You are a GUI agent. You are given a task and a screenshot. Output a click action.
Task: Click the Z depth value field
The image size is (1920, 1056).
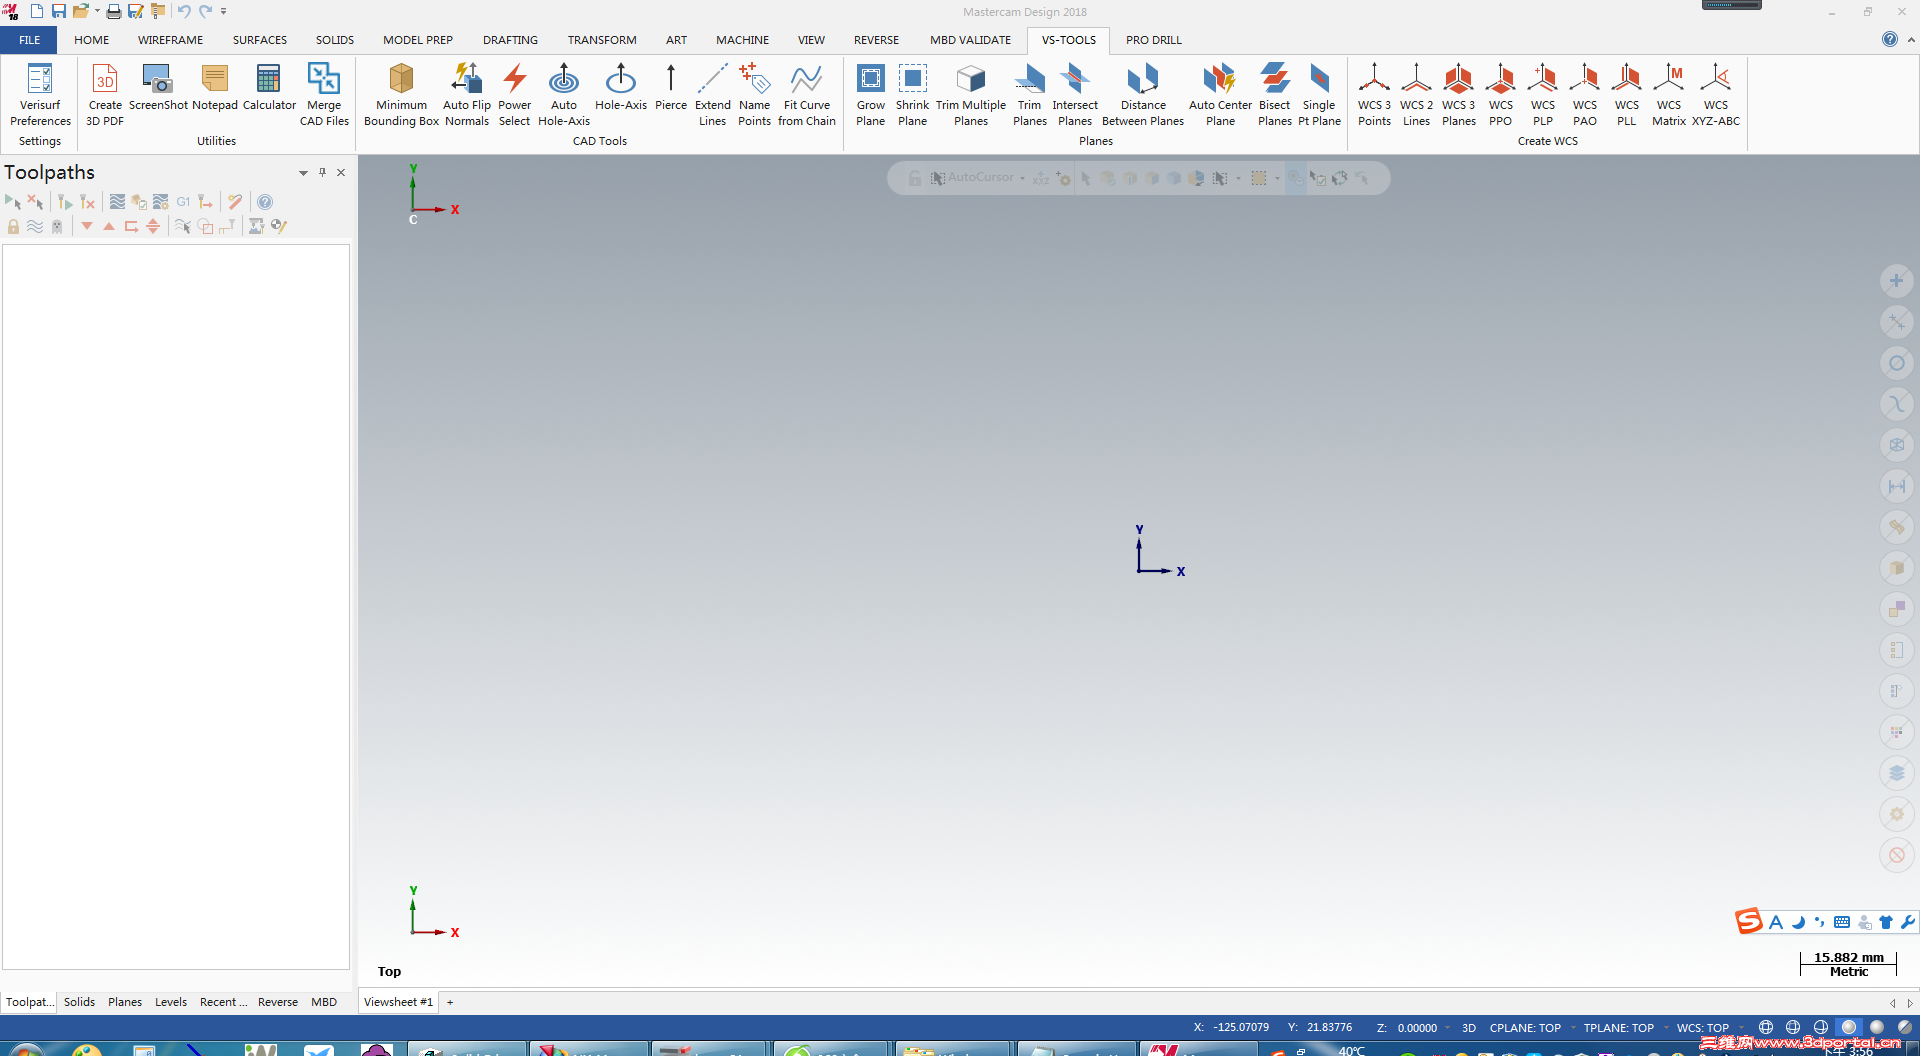click(1417, 1028)
